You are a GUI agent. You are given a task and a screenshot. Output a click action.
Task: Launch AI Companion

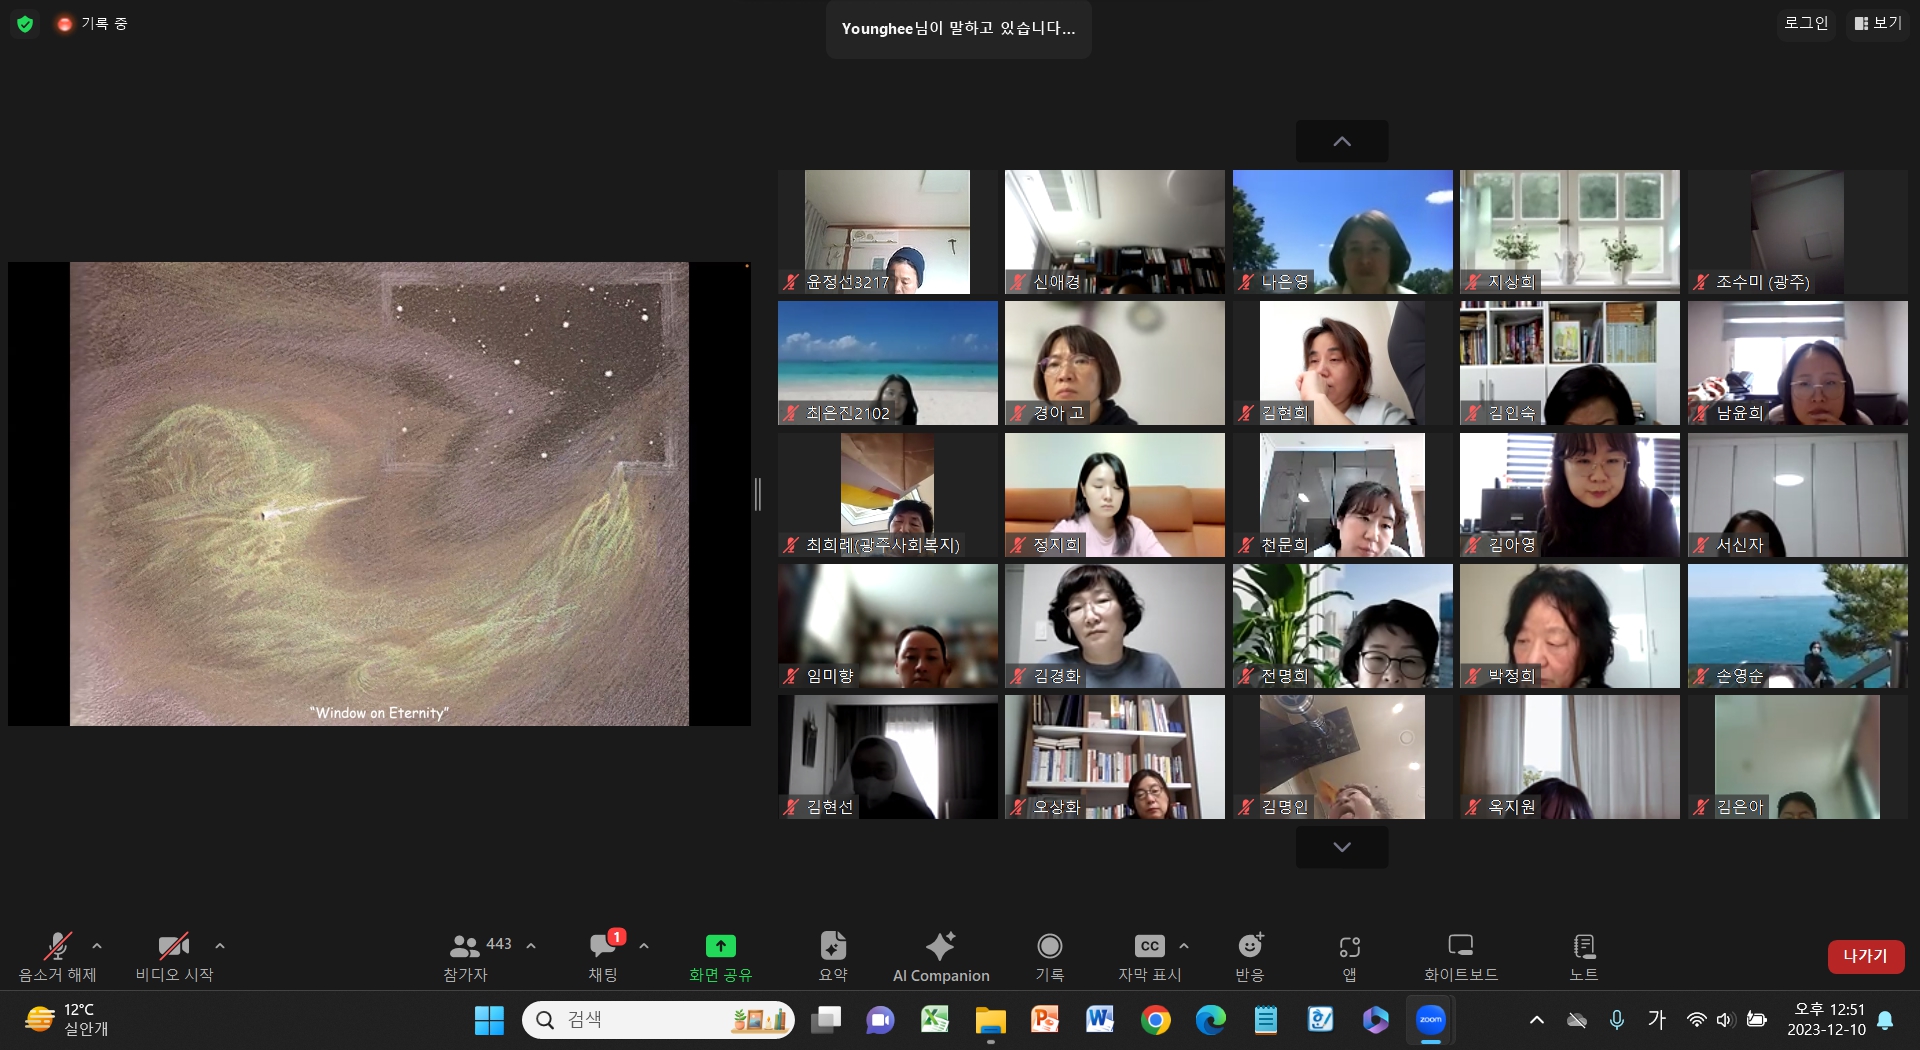[x=941, y=957]
